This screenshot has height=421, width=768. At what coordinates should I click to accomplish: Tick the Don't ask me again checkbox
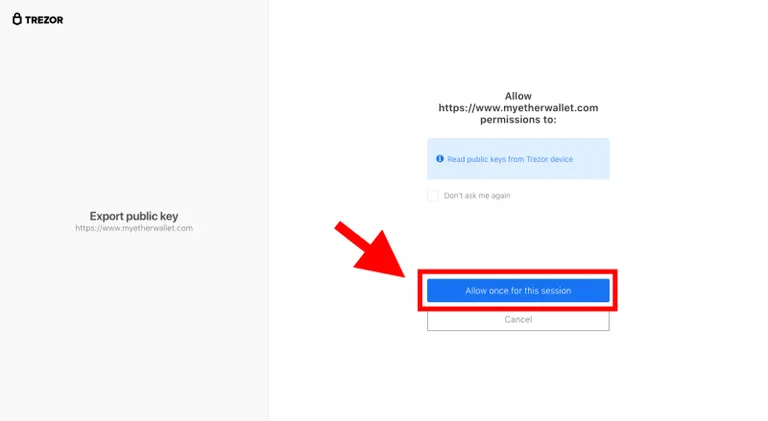pyautogui.click(x=432, y=196)
